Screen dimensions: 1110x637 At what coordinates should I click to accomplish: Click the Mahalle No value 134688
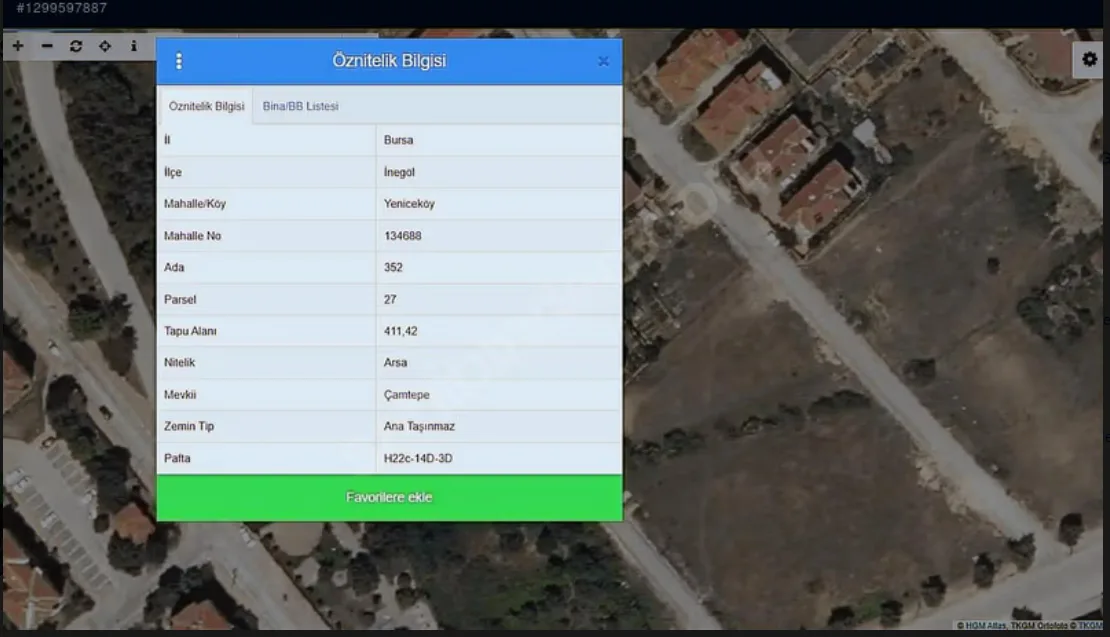[402, 236]
